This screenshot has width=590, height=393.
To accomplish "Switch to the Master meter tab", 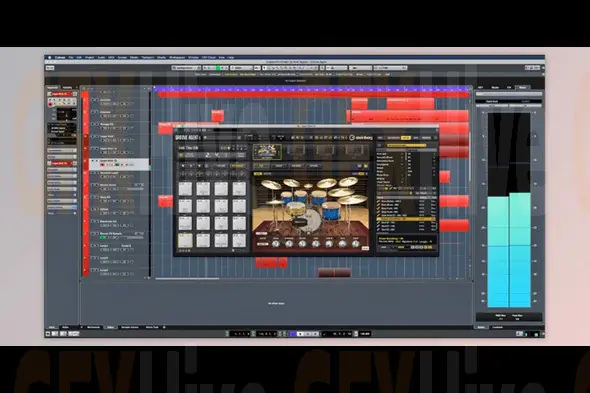I will coord(481,327).
